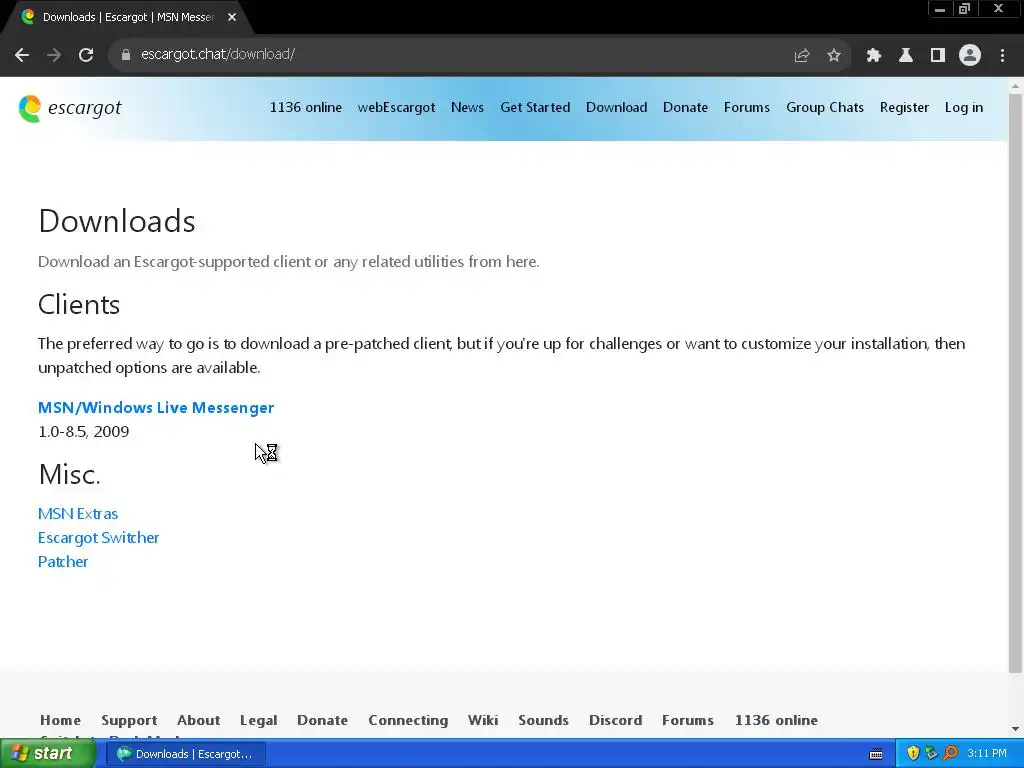Image resolution: width=1024 pixels, height=768 pixels.
Task: Go to Get Started page
Action: click(535, 108)
